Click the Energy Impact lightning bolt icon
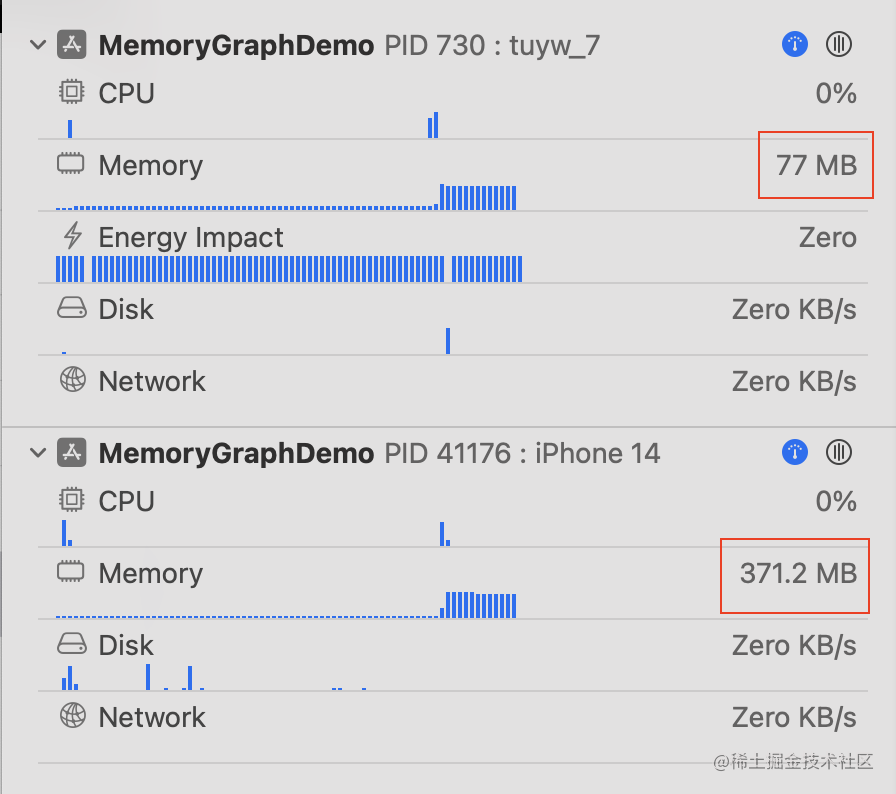This screenshot has width=896, height=794. click(73, 236)
